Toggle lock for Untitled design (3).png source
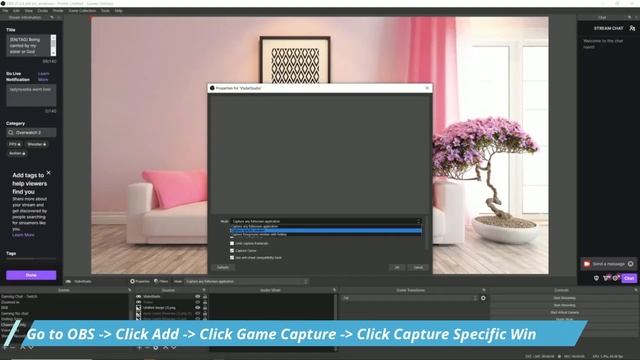 pyautogui.click(x=205, y=308)
